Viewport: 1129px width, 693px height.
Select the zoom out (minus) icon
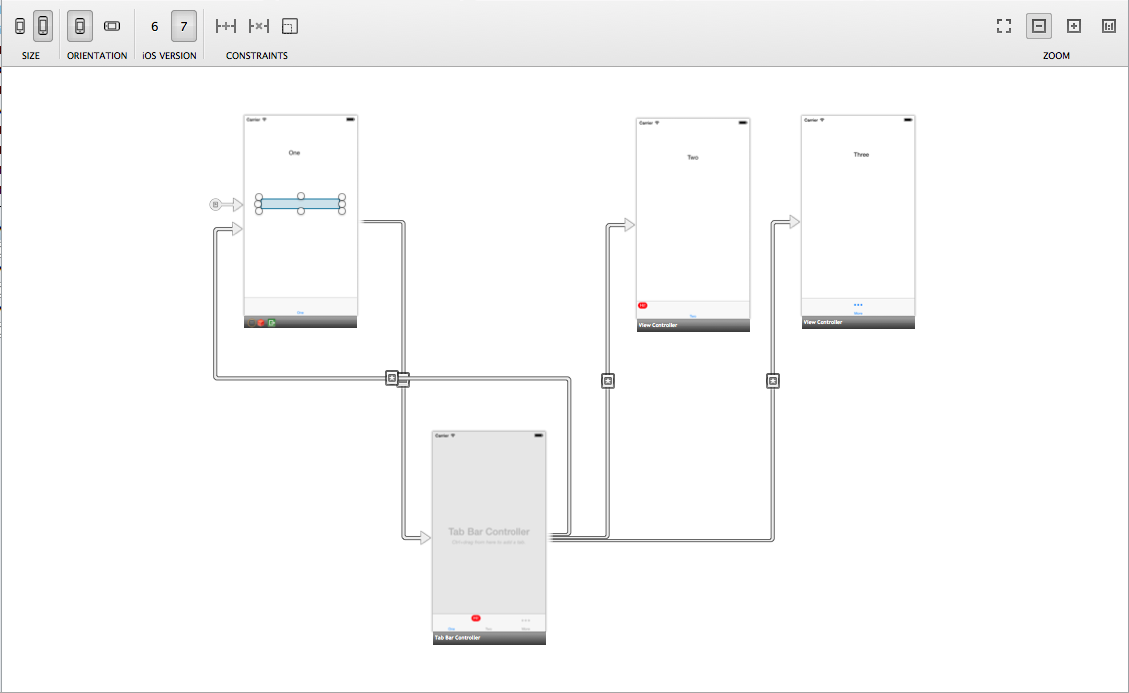pyautogui.click(x=1038, y=26)
